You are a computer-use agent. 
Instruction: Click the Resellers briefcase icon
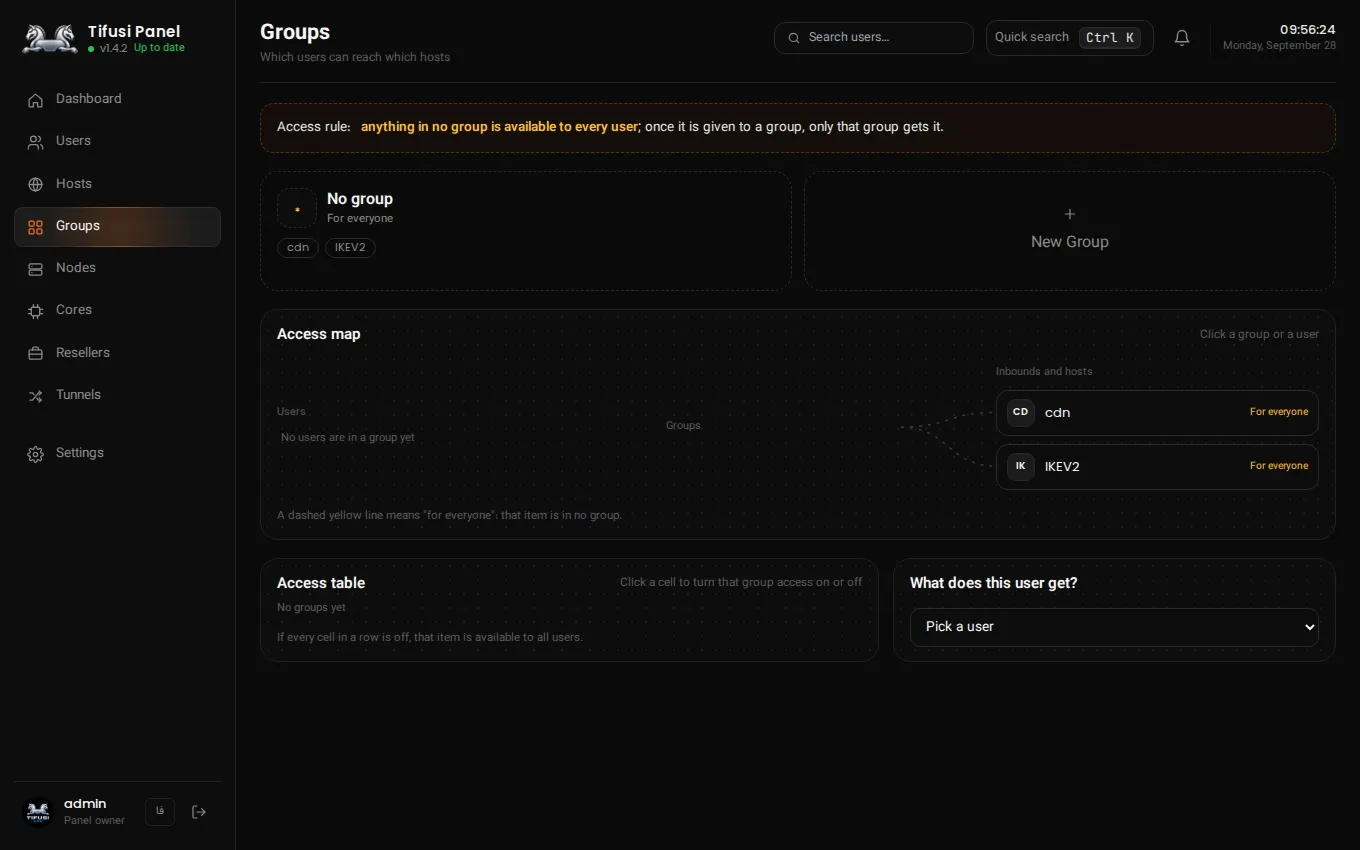35,353
